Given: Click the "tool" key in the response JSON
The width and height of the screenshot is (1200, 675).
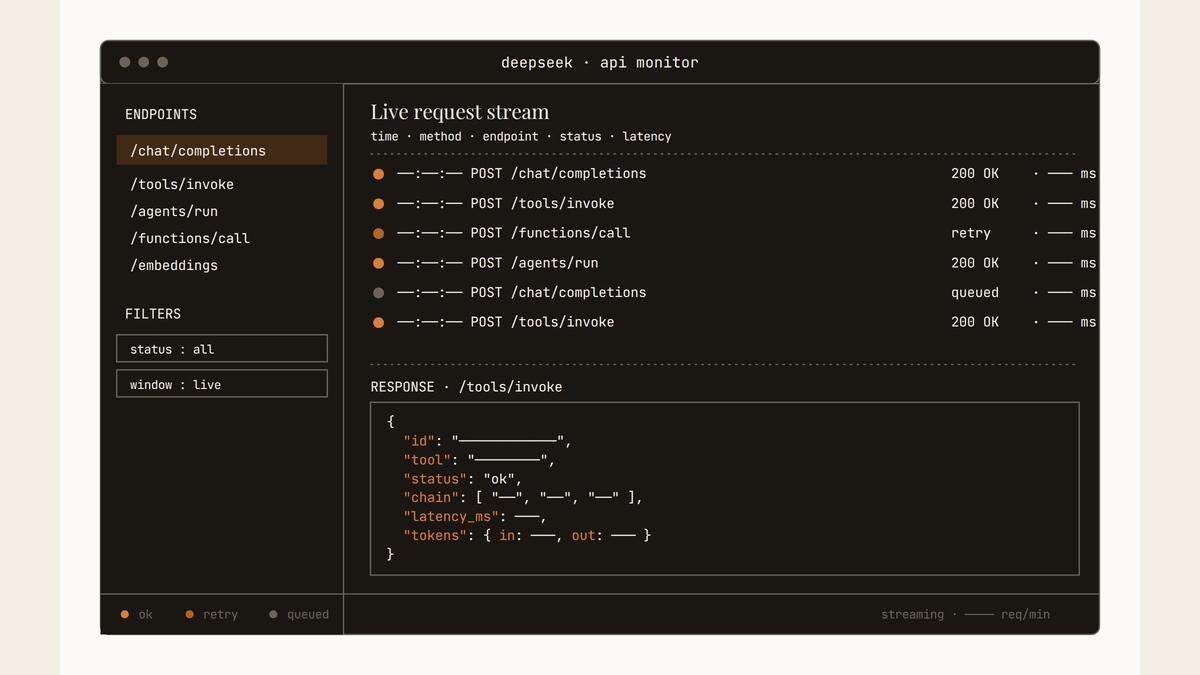Looking at the screenshot, I should 427,460.
